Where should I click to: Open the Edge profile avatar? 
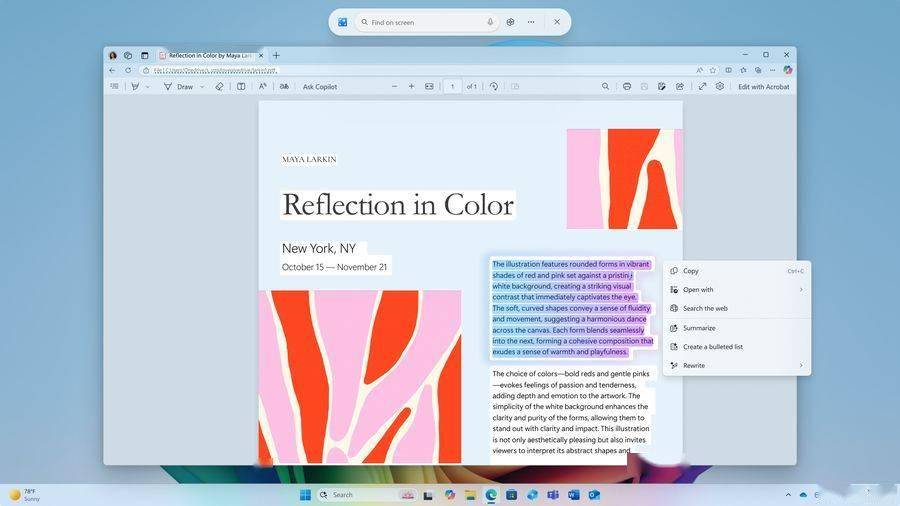pyautogui.click(x=113, y=56)
